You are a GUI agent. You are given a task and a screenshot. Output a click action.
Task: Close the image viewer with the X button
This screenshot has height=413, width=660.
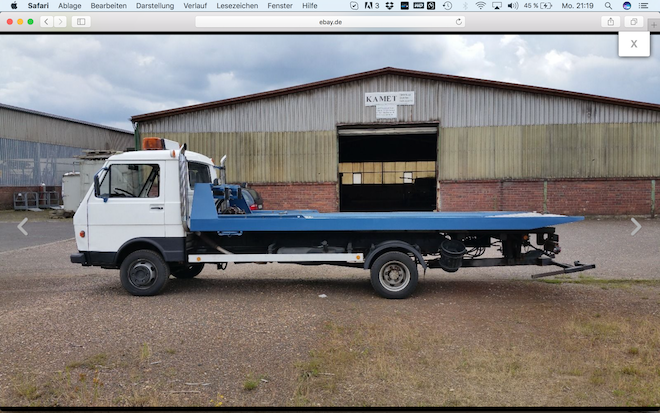point(633,44)
